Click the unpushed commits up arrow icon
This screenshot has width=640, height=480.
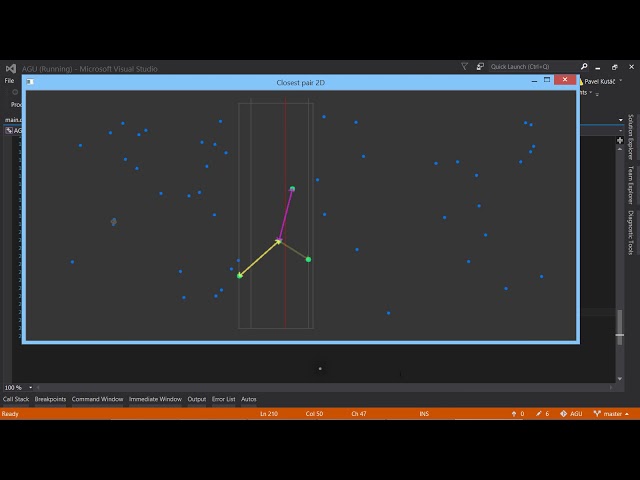click(514, 414)
